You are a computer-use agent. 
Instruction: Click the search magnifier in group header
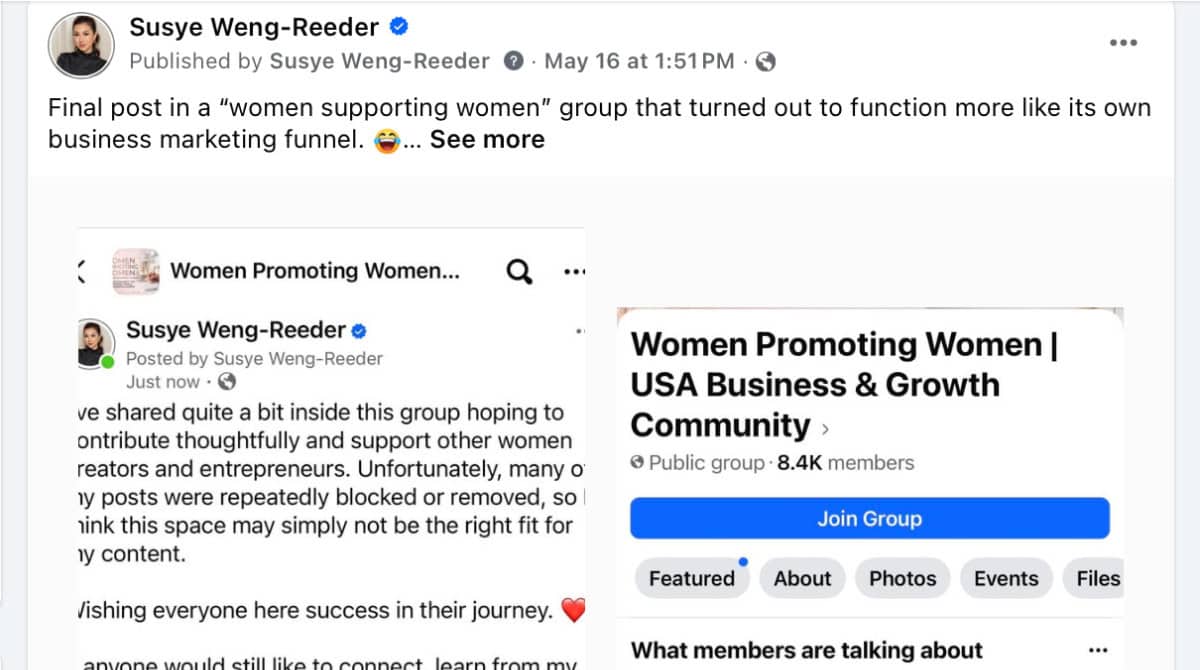click(520, 271)
